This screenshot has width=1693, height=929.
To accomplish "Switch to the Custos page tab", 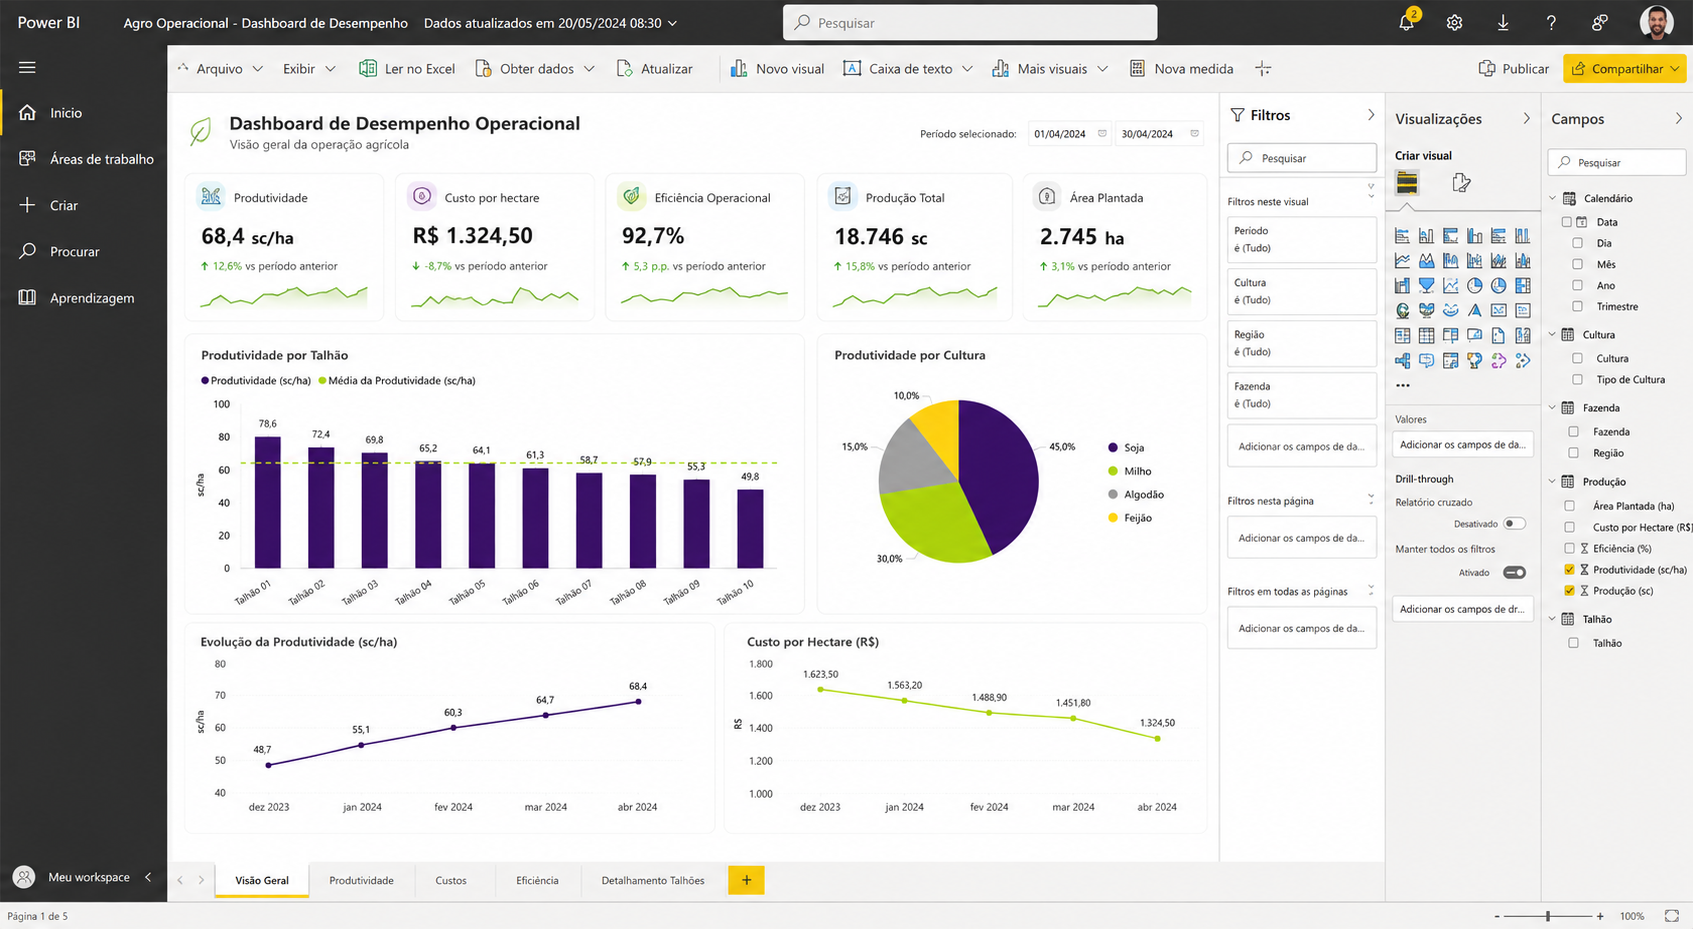I will coord(451,880).
